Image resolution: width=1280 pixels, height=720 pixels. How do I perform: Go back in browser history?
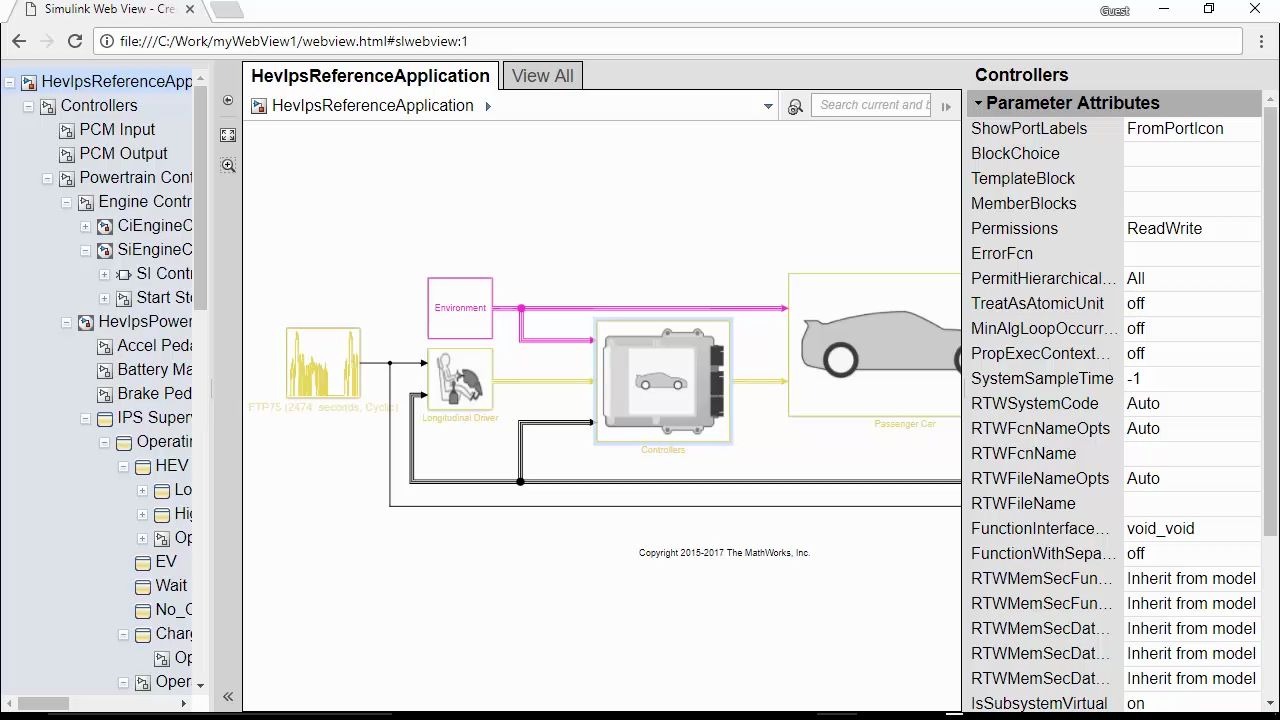19,41
